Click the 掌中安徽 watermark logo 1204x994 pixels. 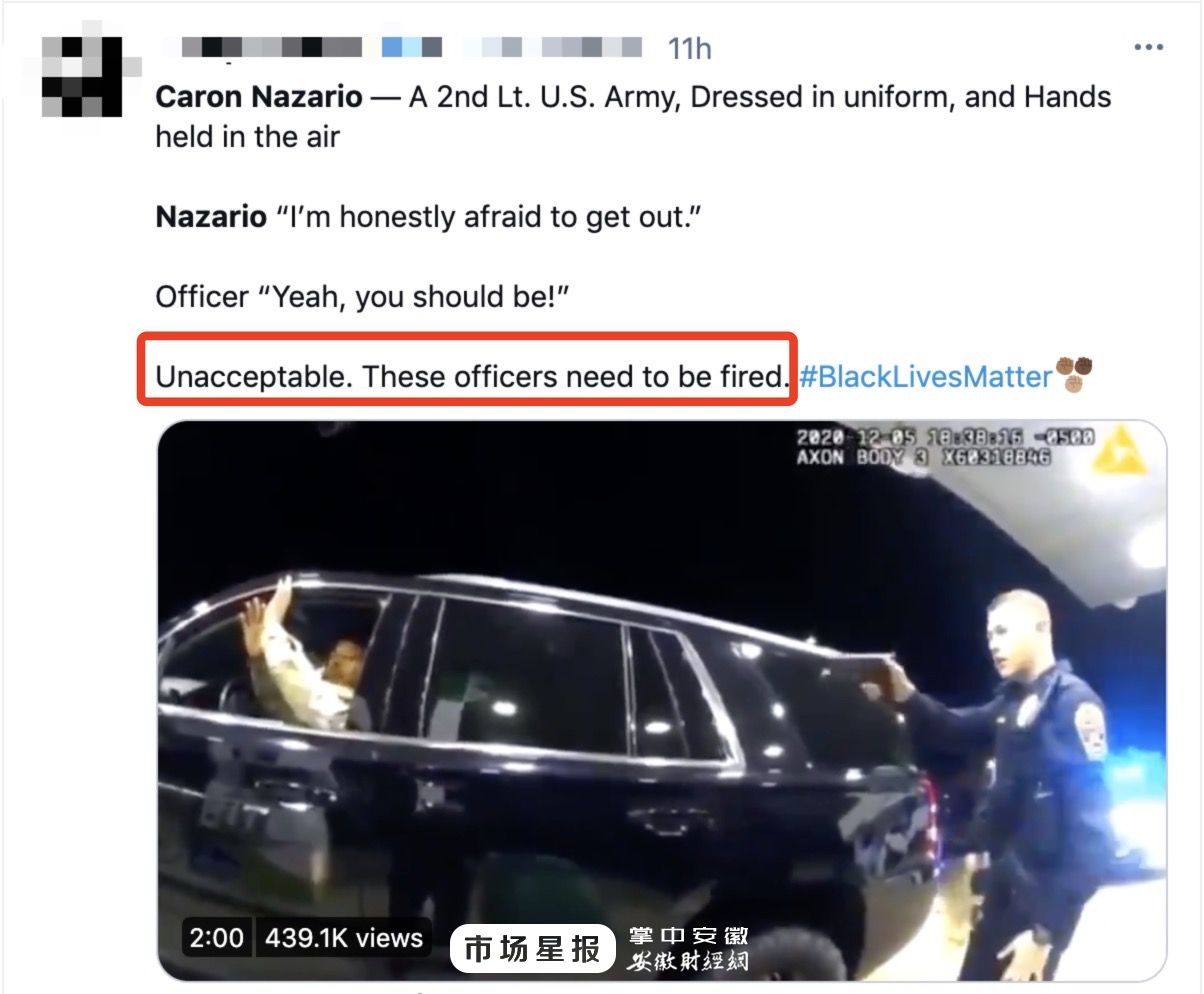[688, 949]
